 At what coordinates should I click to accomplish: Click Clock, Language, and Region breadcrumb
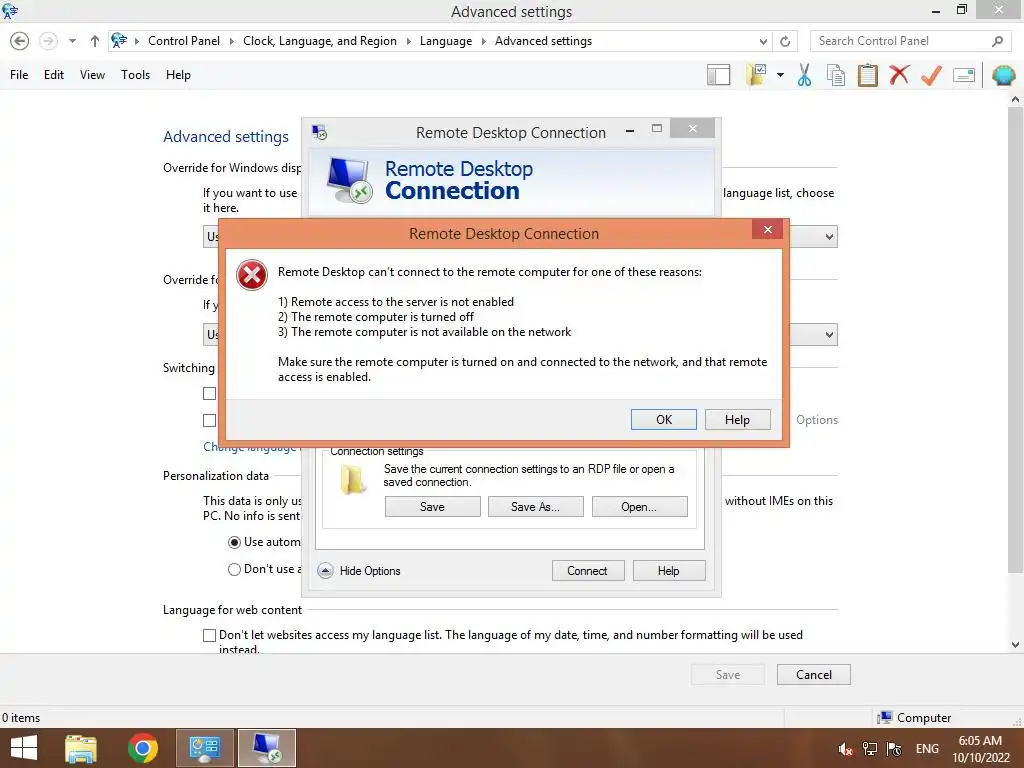tap(319, 41)
